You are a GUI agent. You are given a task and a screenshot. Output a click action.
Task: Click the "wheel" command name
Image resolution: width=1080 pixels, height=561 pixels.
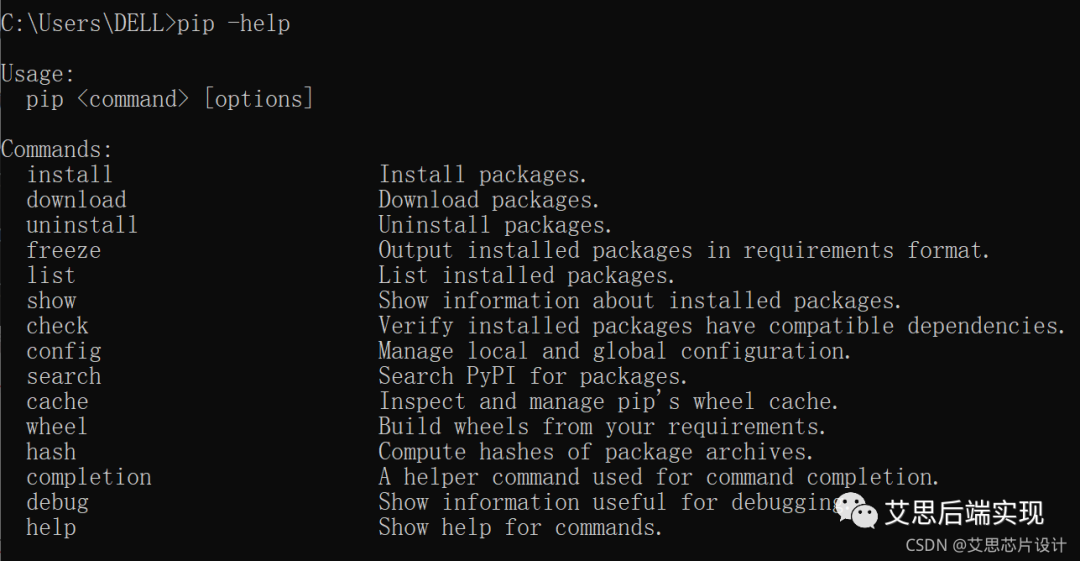(57, 427)
